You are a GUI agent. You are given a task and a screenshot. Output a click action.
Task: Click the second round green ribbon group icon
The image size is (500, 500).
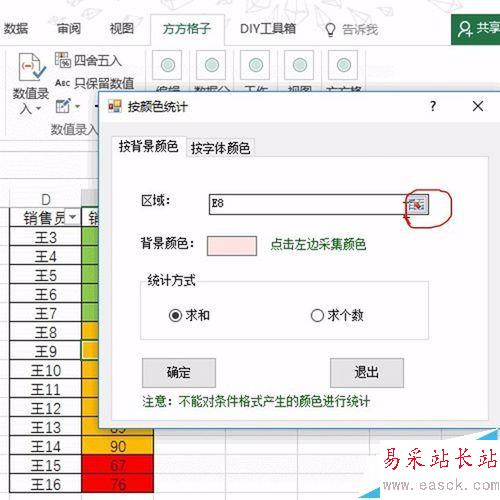212,65
